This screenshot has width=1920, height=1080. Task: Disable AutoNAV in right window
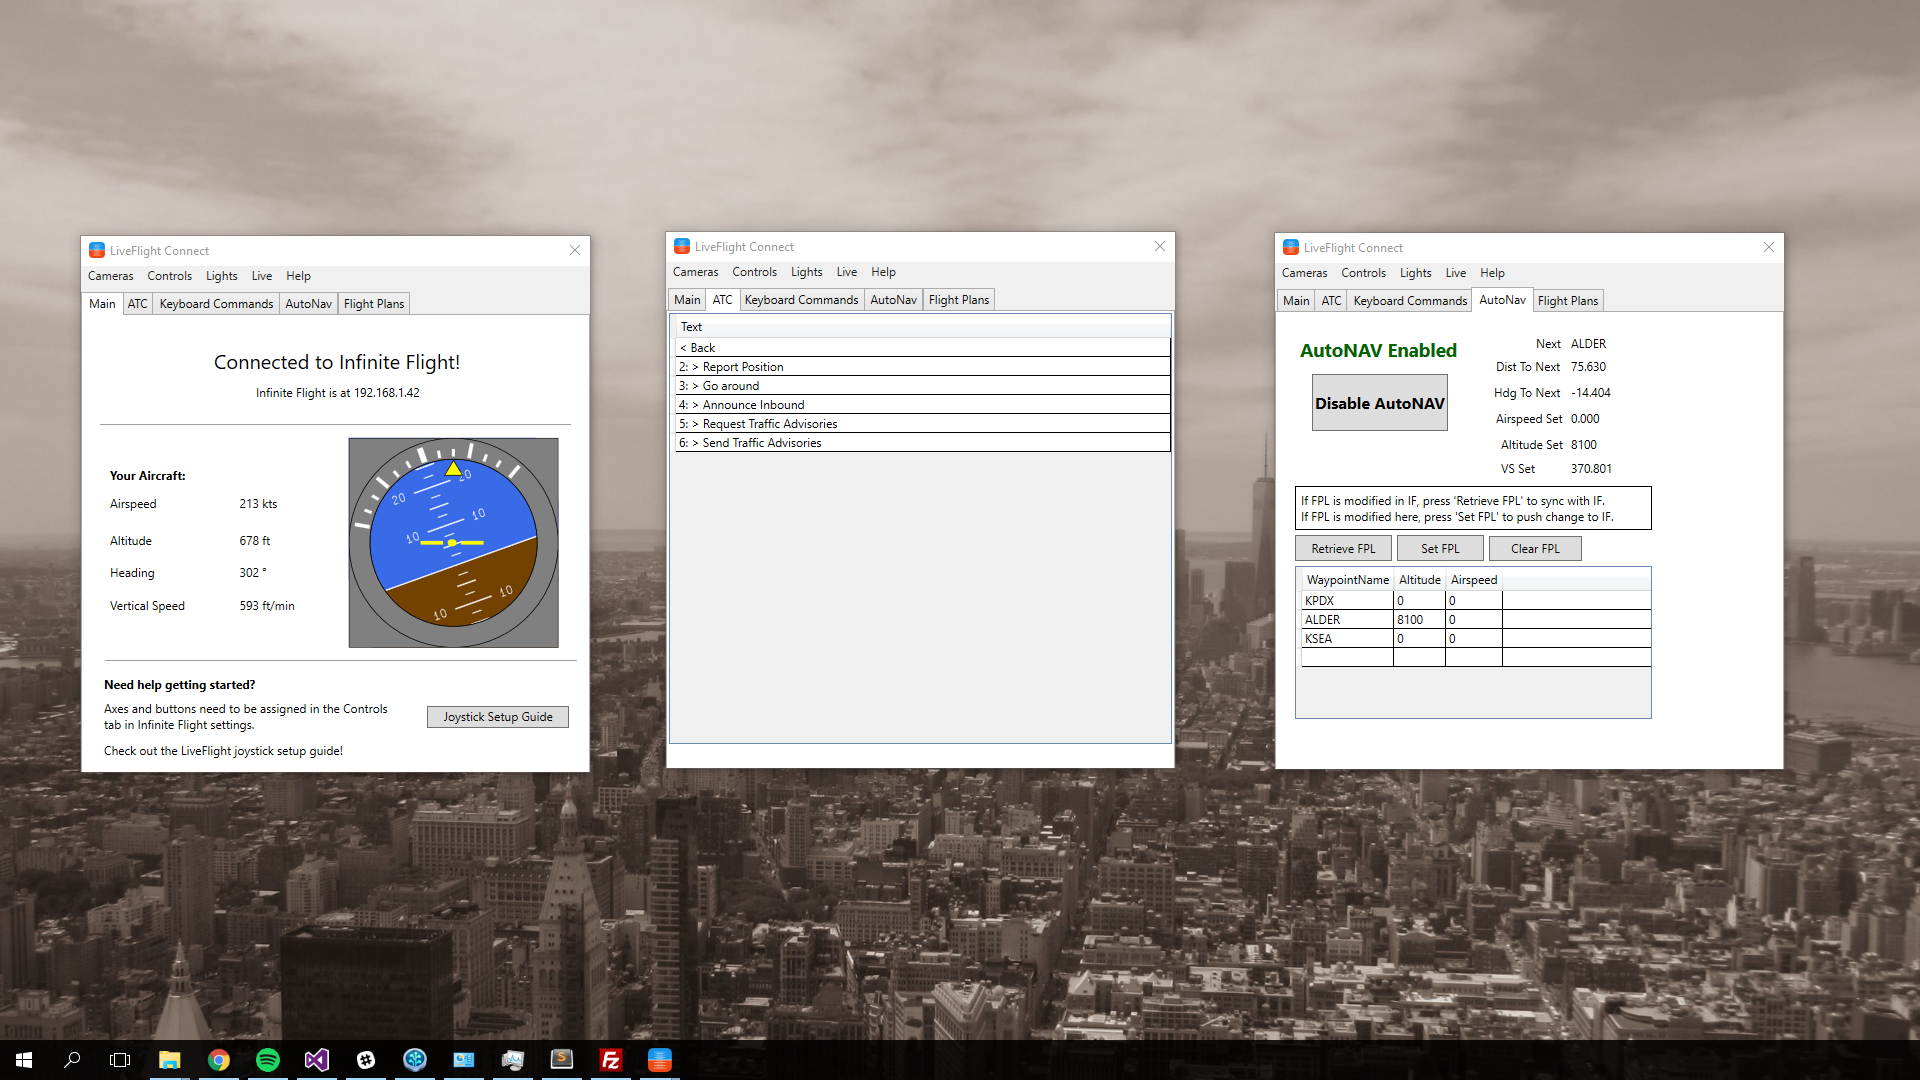click(1379, 403)
